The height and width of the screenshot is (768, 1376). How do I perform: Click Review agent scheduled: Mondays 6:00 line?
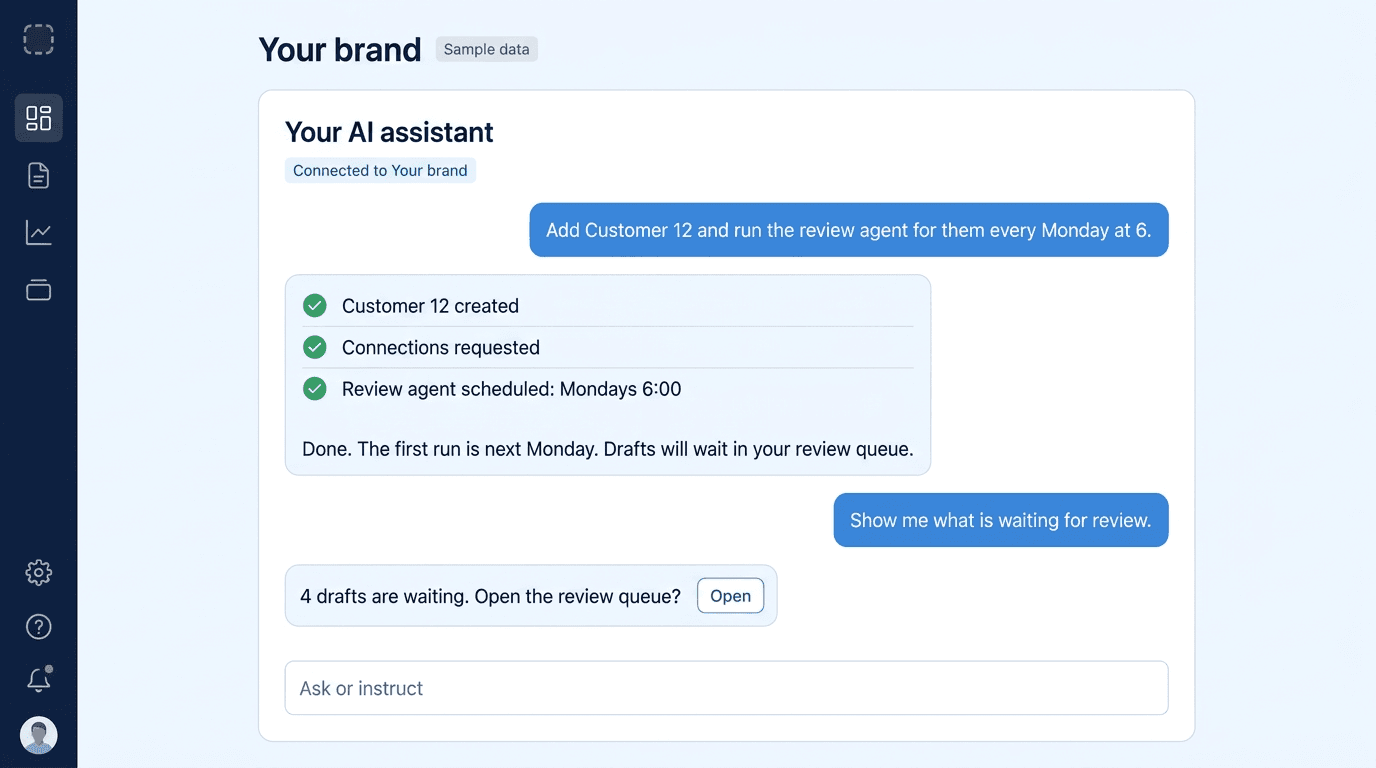click(511, 389)
